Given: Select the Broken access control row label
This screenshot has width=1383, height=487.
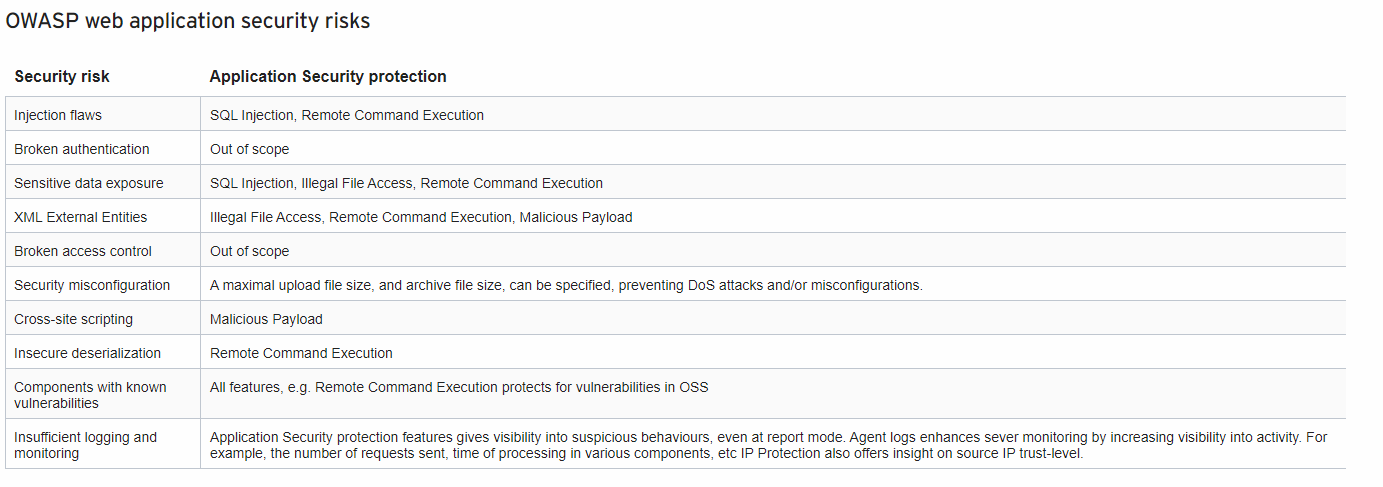Looking at the screenshot, I should coord(83,251).
